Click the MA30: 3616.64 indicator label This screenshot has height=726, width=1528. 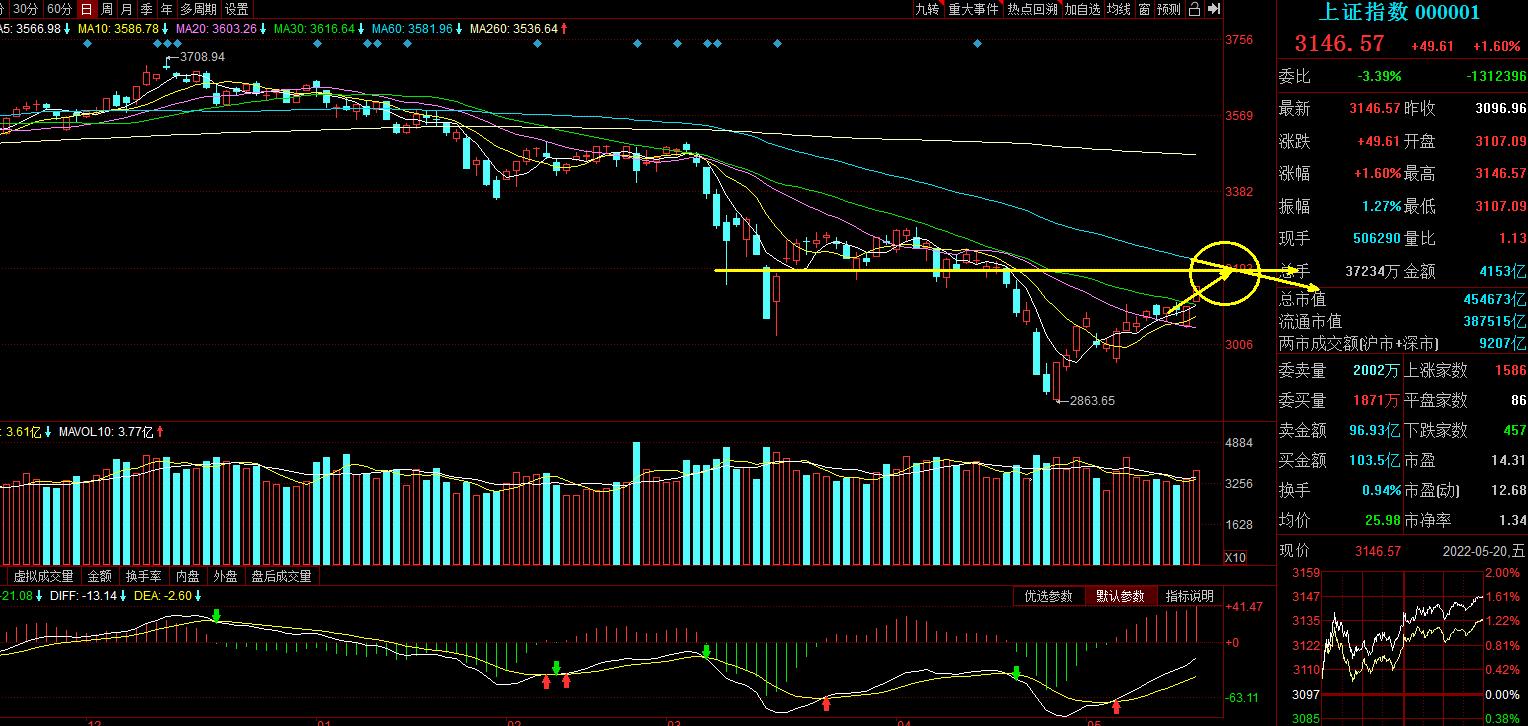point(314,28)
